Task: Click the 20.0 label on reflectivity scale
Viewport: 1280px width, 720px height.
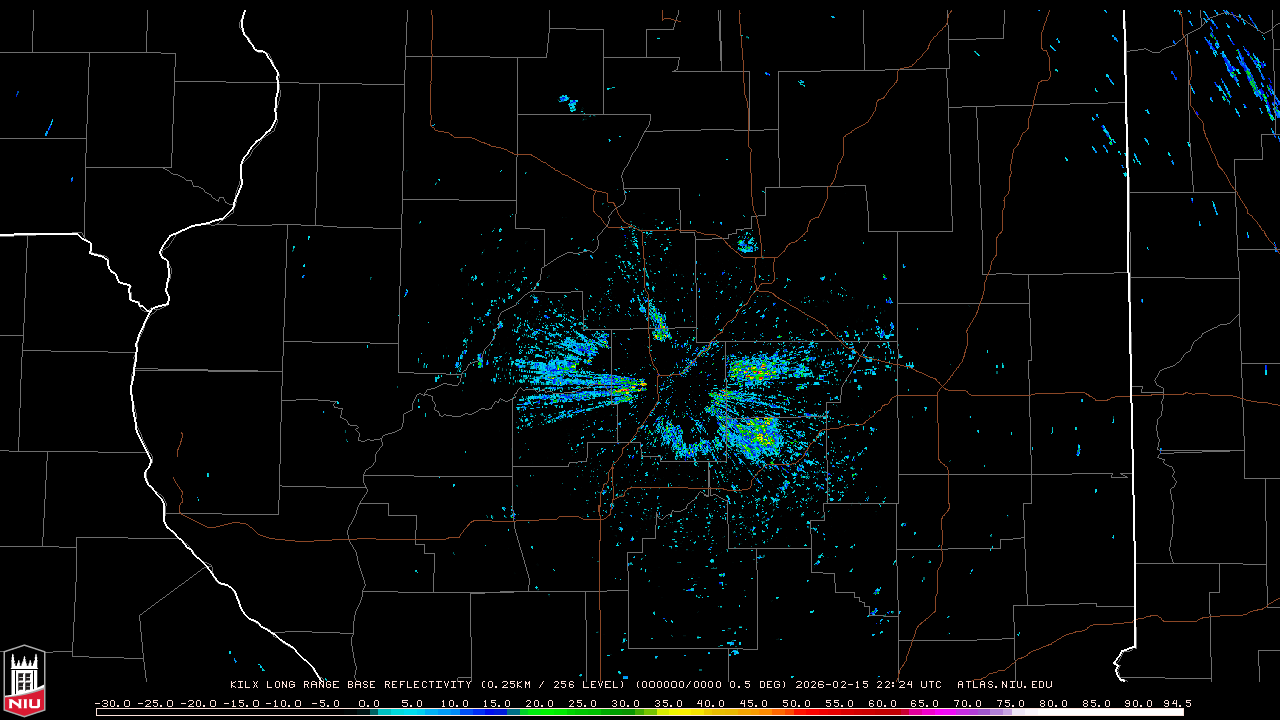Action: coord(539,704)
